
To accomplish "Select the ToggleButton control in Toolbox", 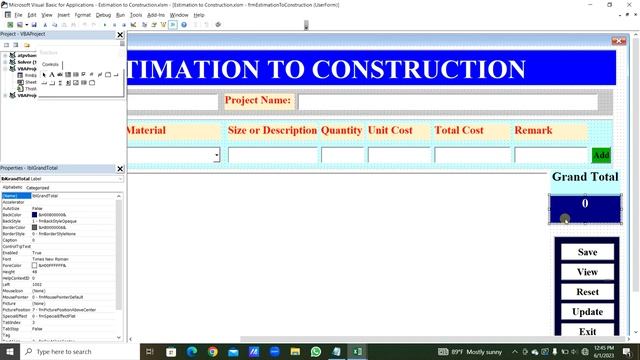I will [x=100, y=75].
